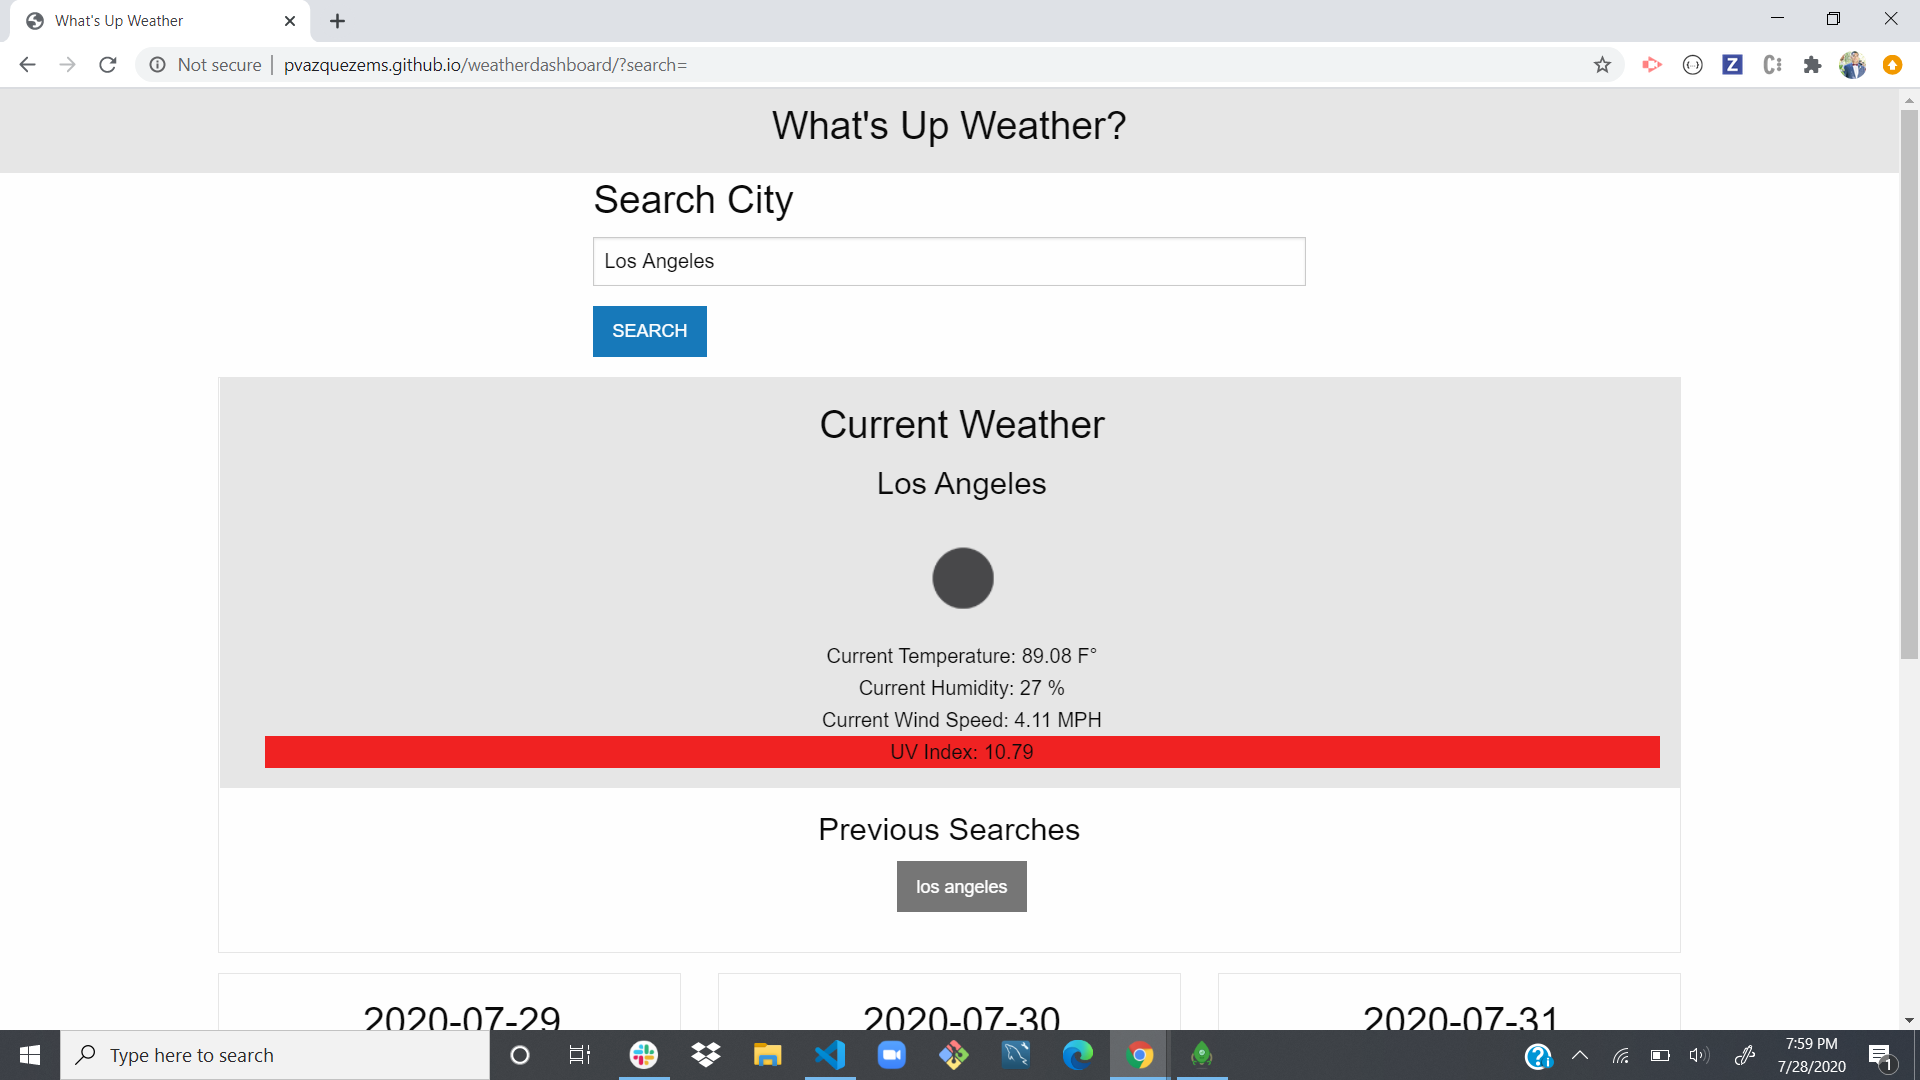Launch Zoom from the taskbar
This screenshot has width=1920, height=1080.
(x=891, y=1055)
